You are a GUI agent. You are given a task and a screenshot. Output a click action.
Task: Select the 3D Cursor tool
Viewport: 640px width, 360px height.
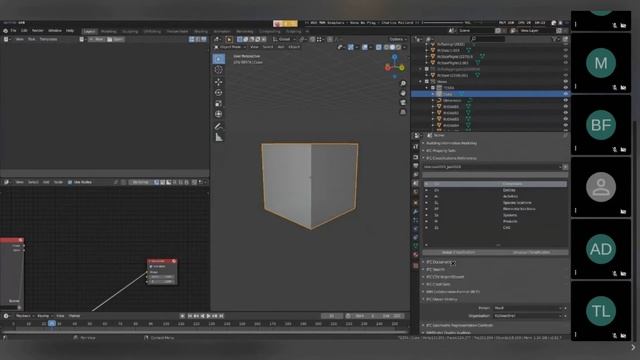tap(219, 70)
